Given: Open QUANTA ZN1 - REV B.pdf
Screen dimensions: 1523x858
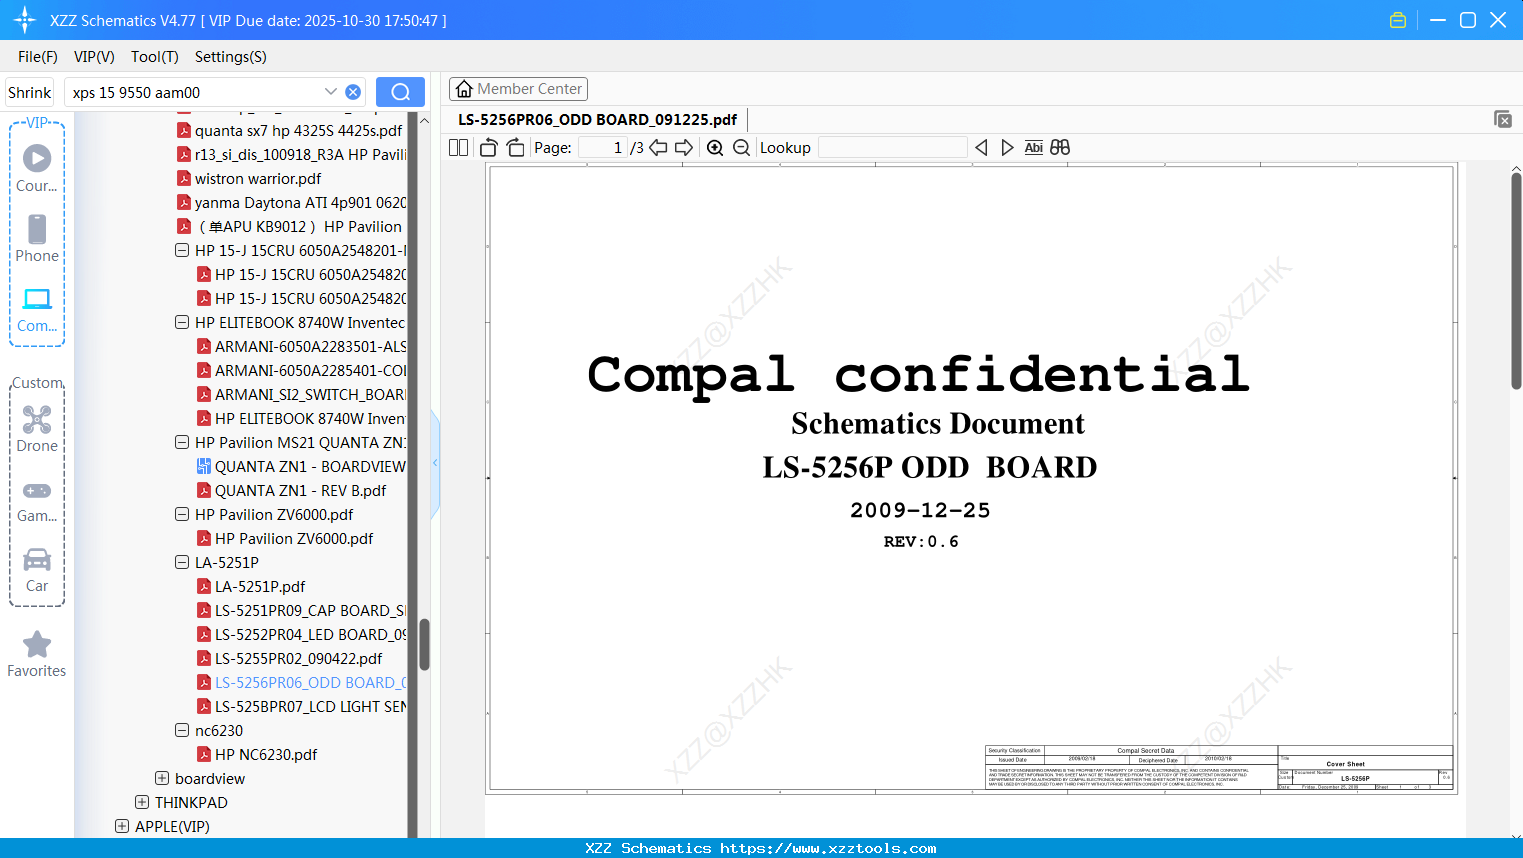Looking at the screenshot, I should click(x=300, y=490).
